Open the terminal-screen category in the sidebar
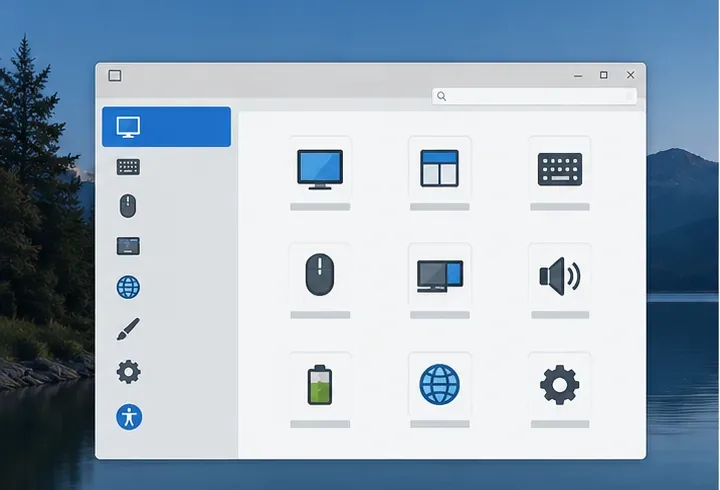720x490 pixels. (128, 246)
